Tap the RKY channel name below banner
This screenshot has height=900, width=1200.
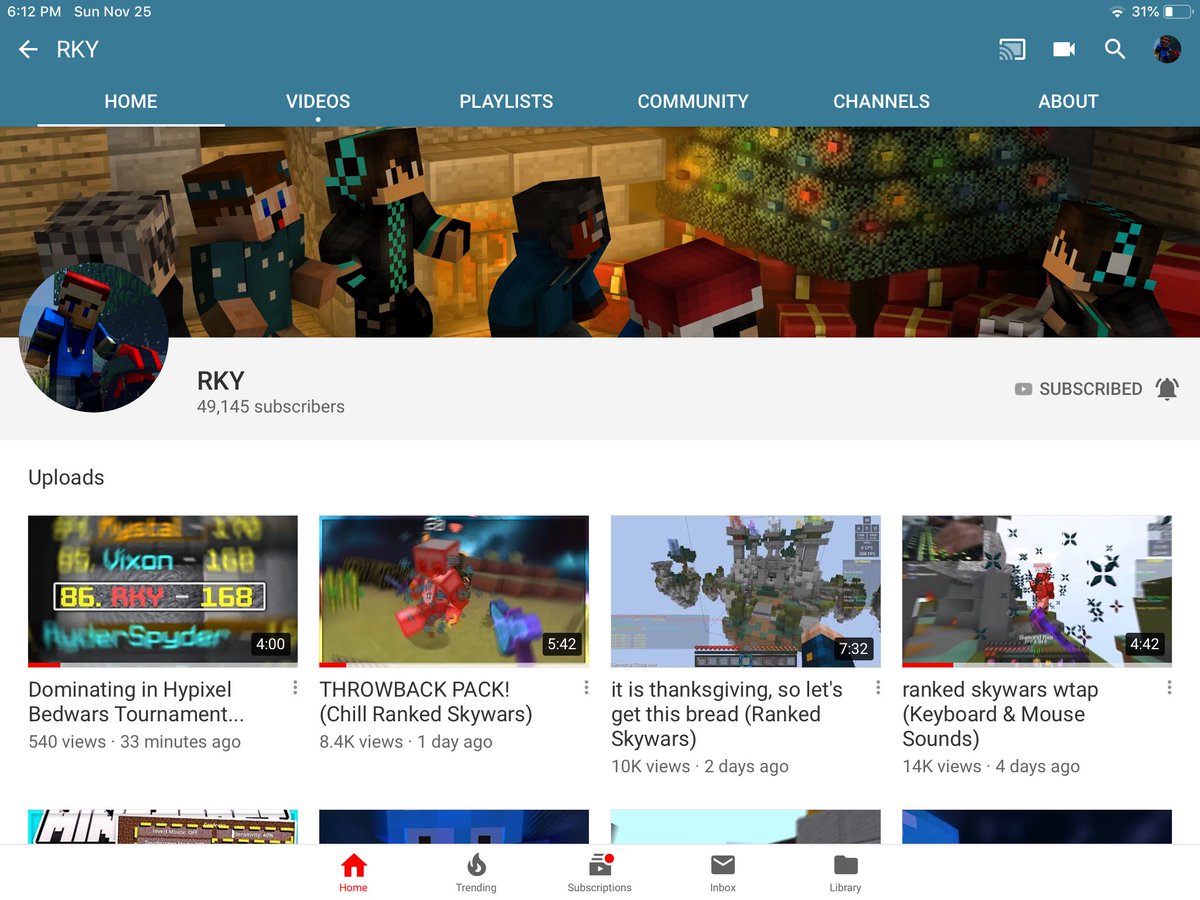pos(221,380)
